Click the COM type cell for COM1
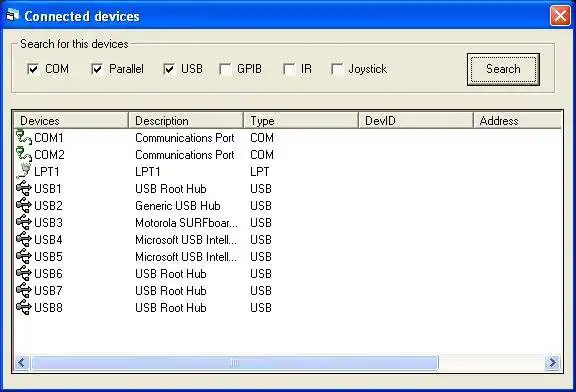This screenshot has height=392, width=576. point(262,138)
